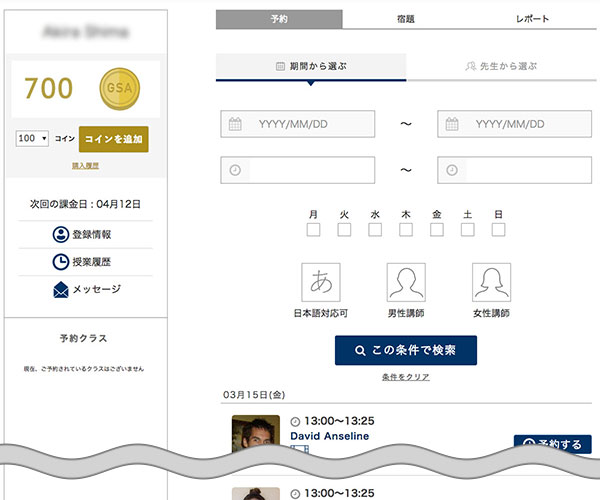Select the 日本語対応可 filter icon
Viewport: 600px width, 500px height.
[321, 282]
